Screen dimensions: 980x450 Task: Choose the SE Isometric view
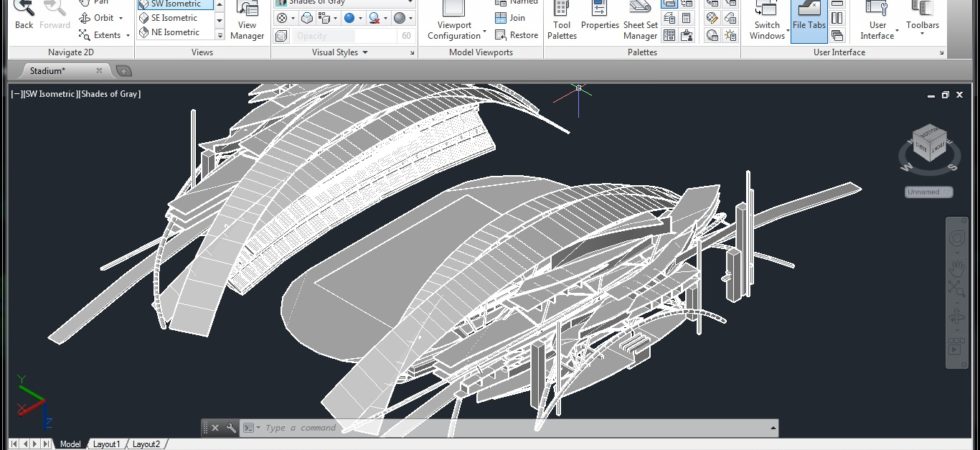coord(175,18)
